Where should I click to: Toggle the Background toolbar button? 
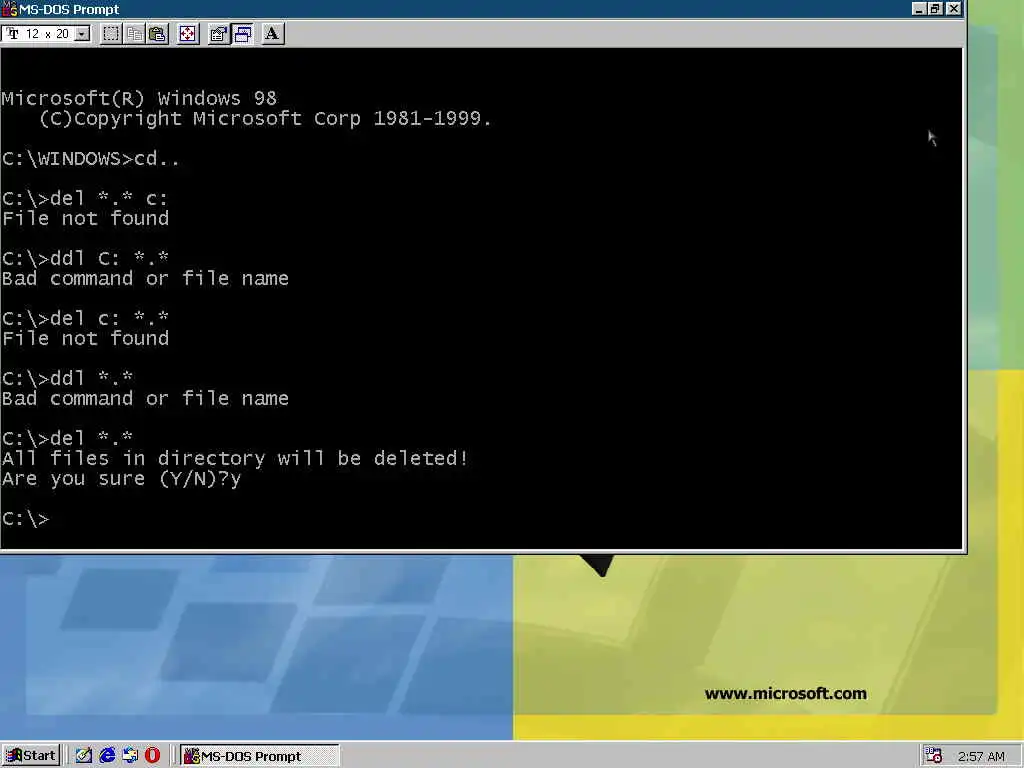click(242, 34)
